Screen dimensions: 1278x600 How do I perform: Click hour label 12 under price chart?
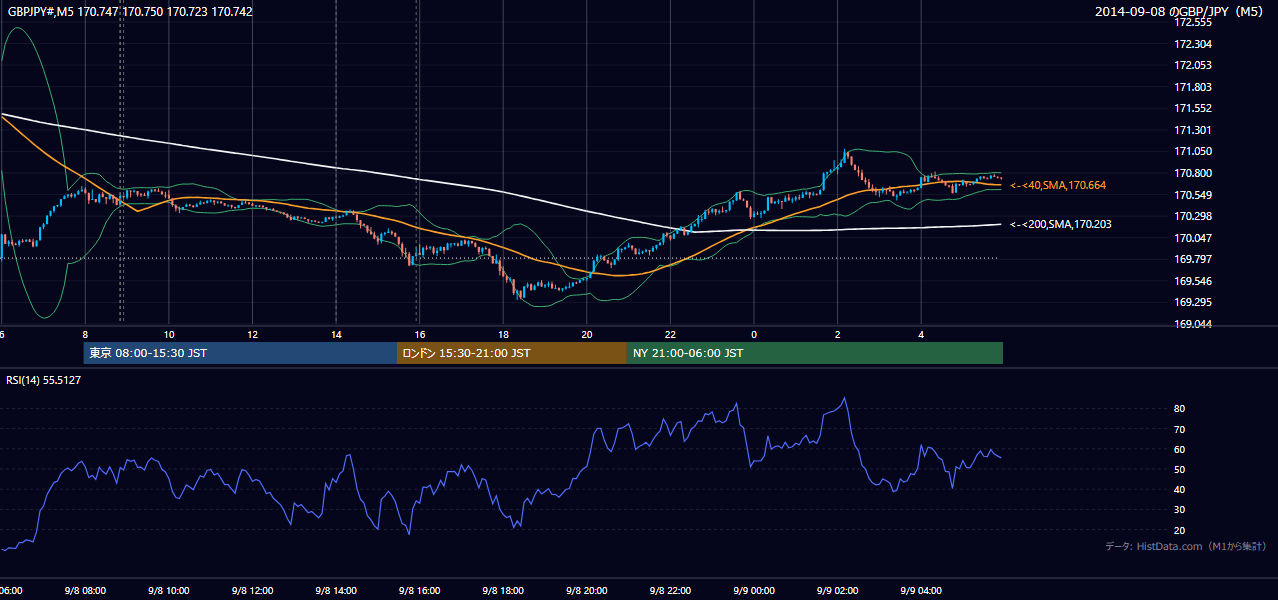pyautogui.click(x=253, y=334)
